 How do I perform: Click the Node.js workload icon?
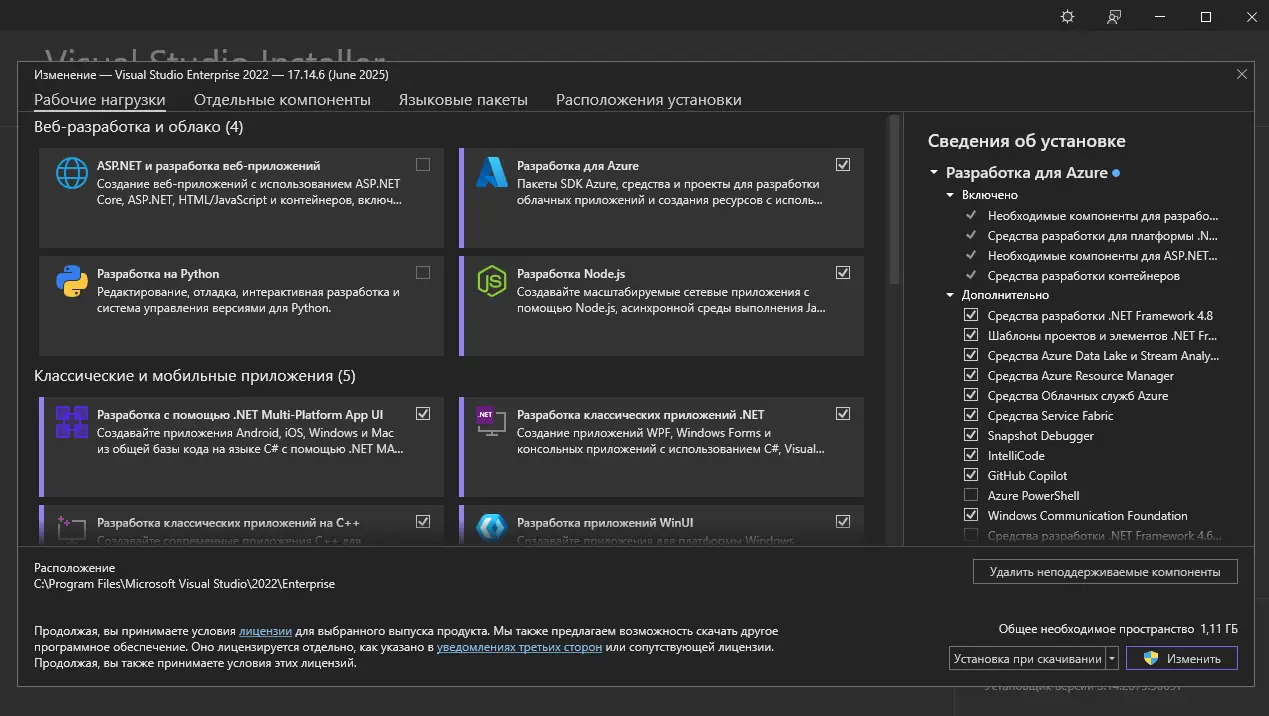[x=492, y=281]
